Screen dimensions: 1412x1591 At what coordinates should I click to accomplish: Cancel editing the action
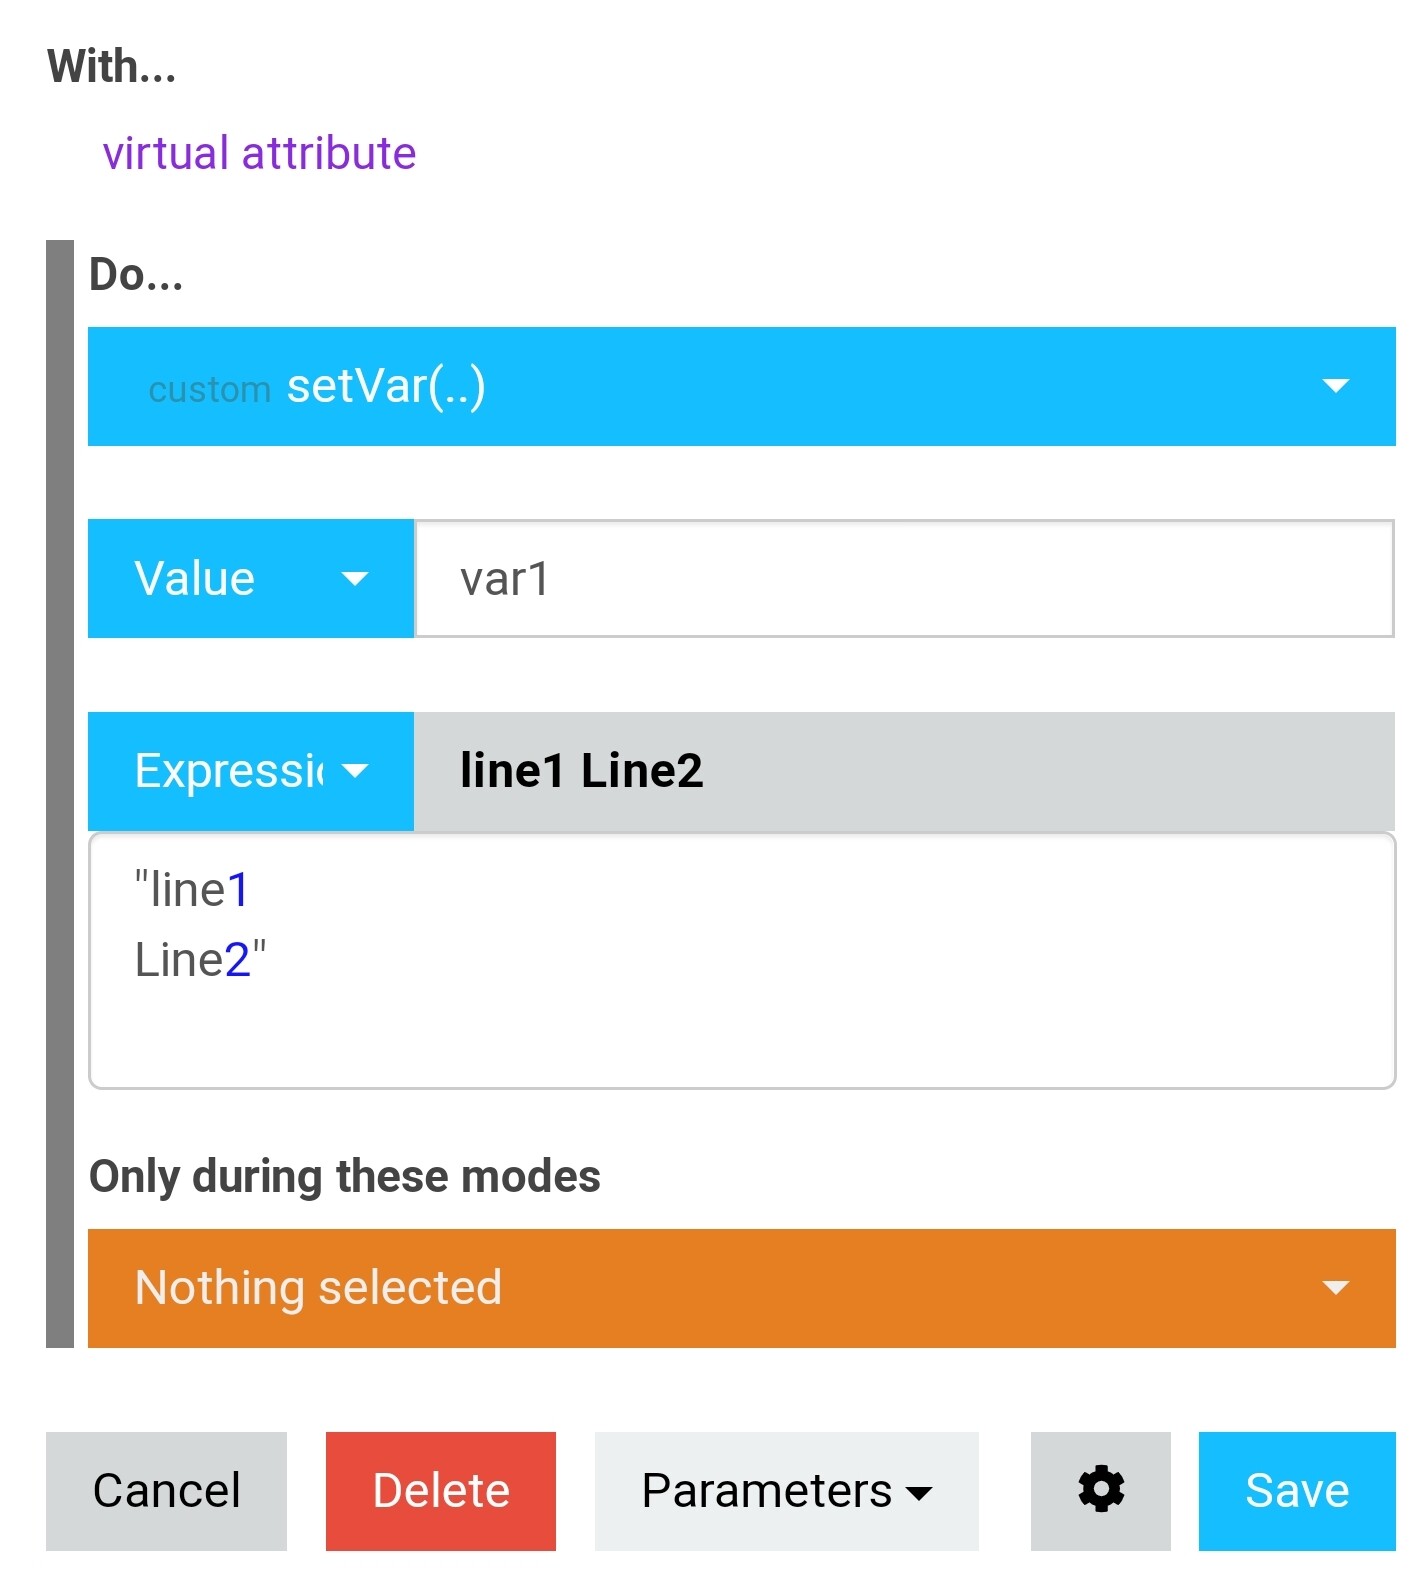click(x=166, y=1491)
